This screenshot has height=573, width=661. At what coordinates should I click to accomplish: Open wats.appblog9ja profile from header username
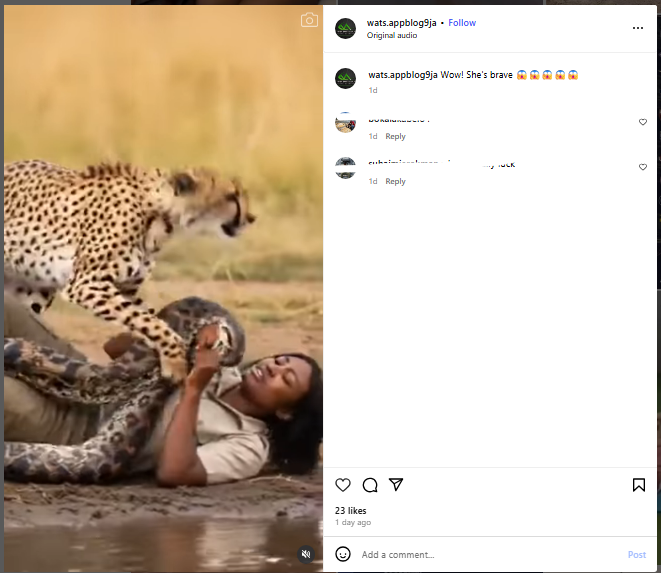coord(401,23)
